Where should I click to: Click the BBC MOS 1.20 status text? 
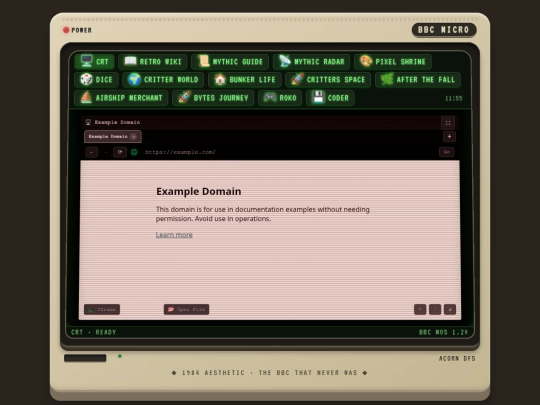coord(444,332)
